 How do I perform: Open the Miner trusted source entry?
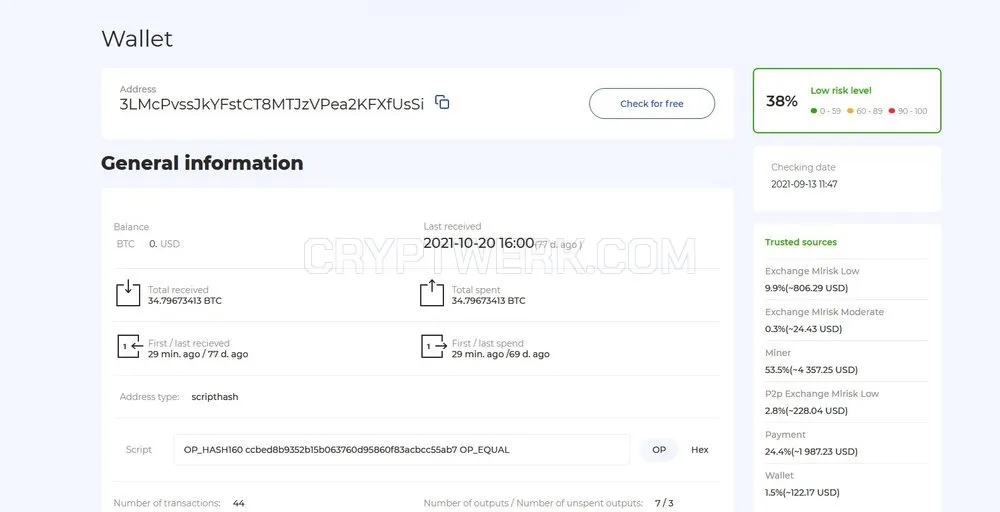click(846, 362)
